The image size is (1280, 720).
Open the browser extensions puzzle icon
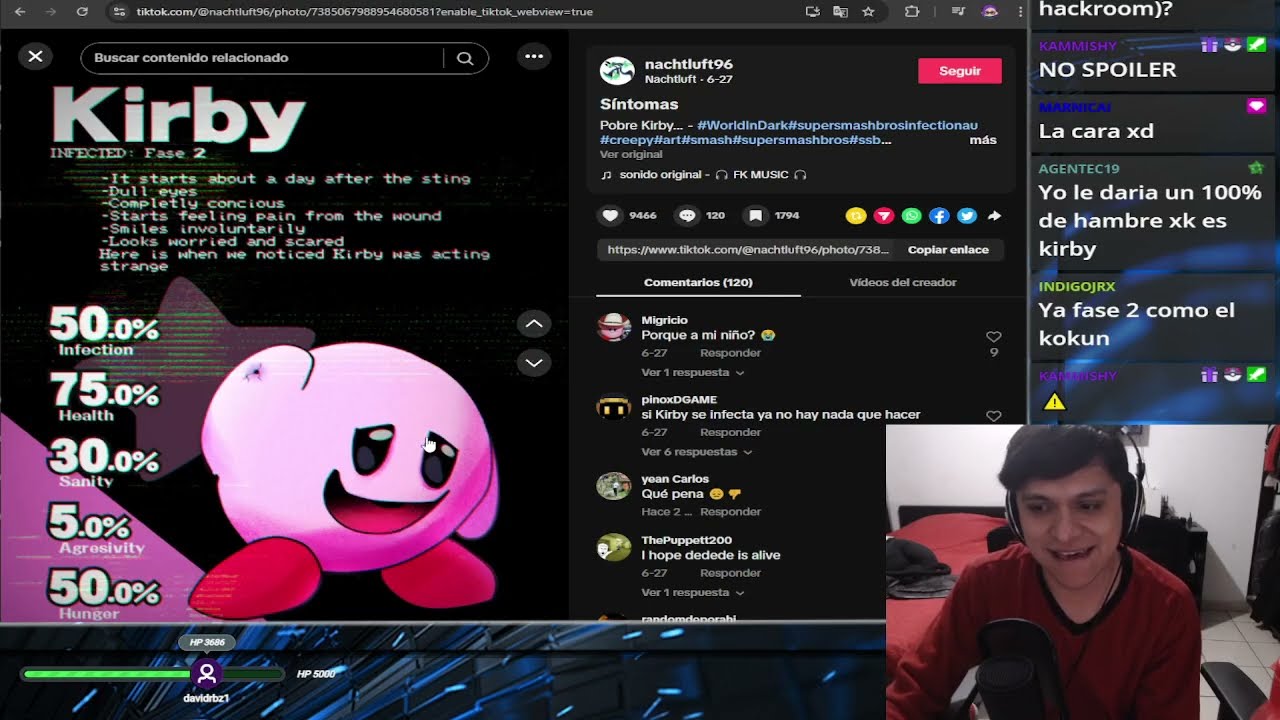pyautogui.click(x=912, y=11)
